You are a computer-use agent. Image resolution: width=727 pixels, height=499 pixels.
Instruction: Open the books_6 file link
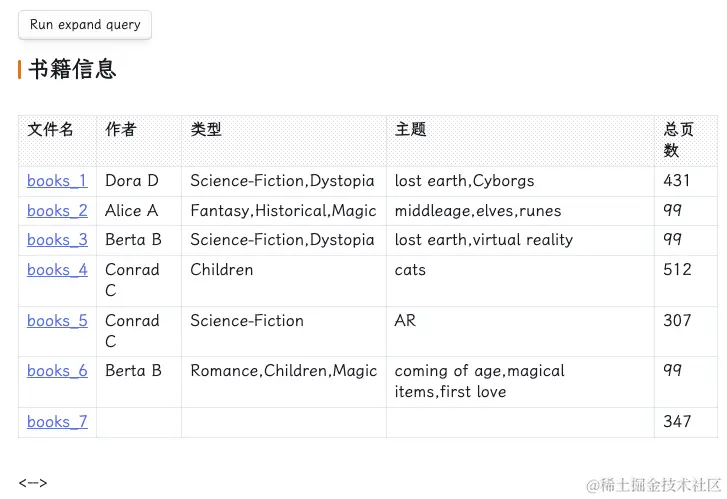pyautogui.click(x=57, y=371)
